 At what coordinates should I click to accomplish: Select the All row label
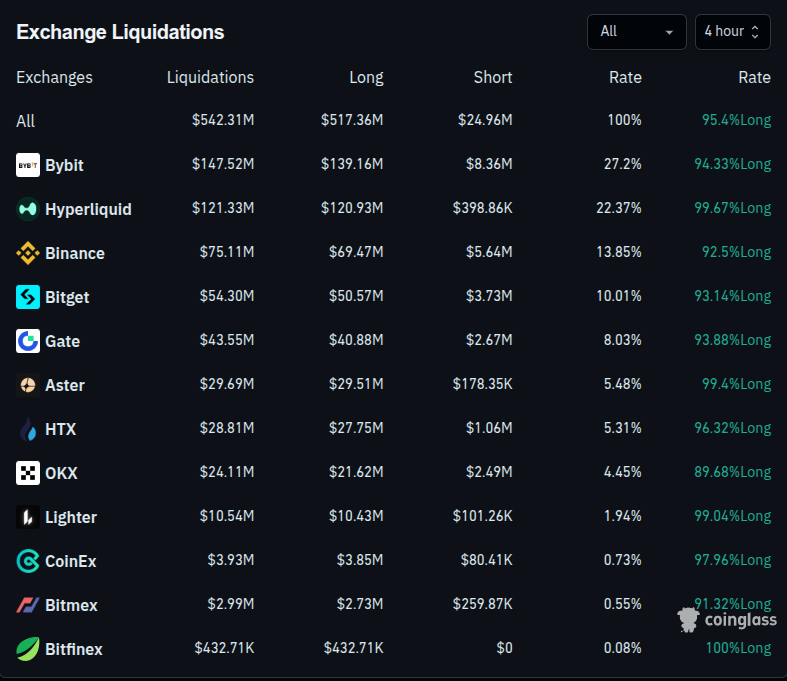click(x=25, y=121)
